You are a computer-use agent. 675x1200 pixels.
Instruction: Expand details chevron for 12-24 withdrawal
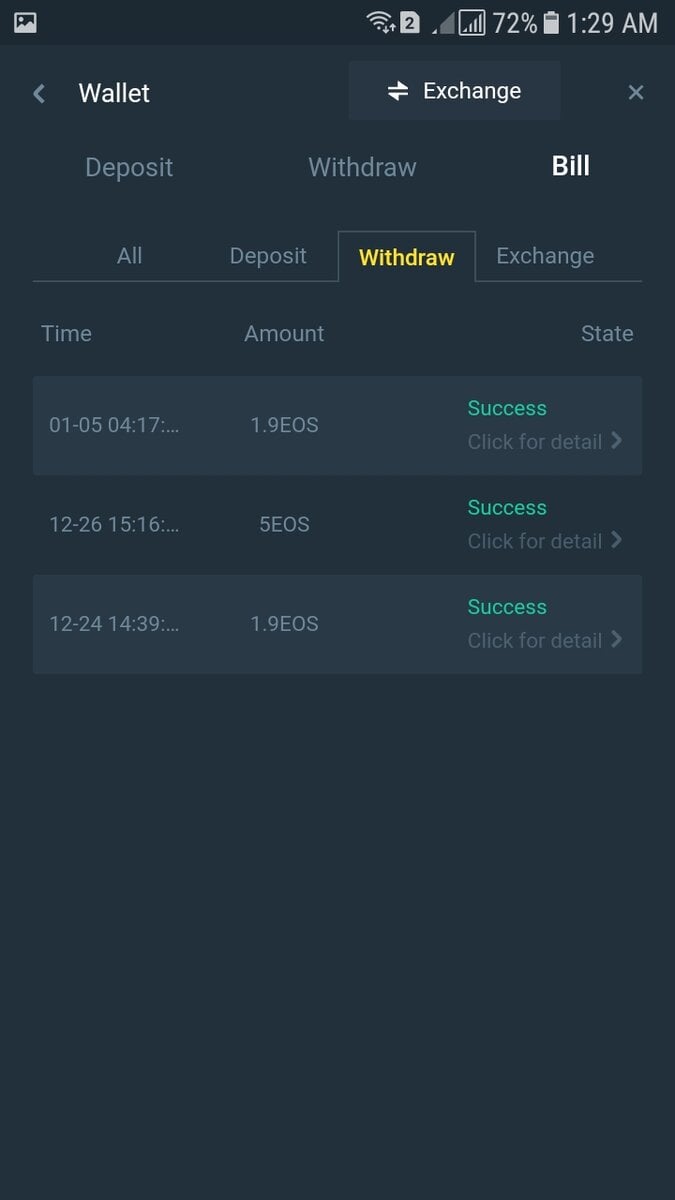(616, 639)
